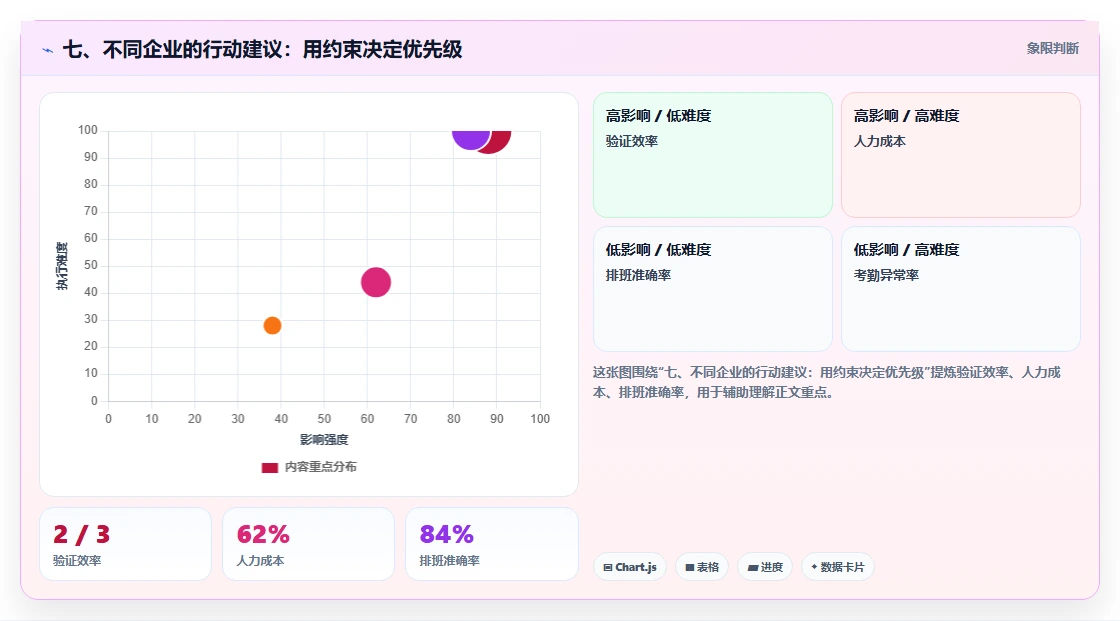Click the 2 / 3 value text
The image size is (1120, 621).
81,534
